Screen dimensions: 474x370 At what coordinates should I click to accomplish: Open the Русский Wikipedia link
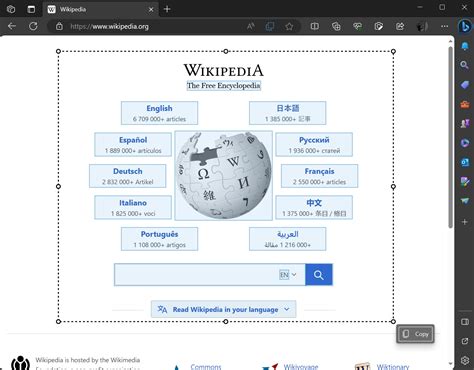(x=314, y=145)
